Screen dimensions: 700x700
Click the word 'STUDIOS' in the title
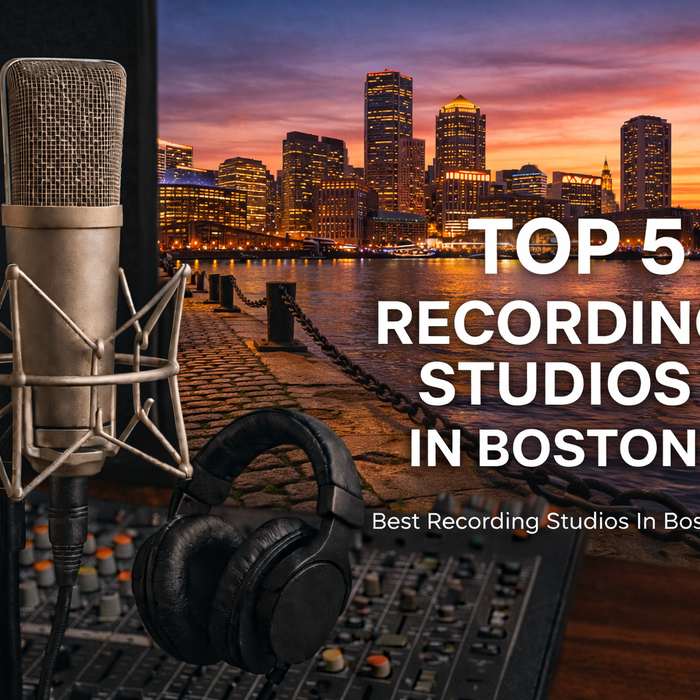[x=554, y=383]
